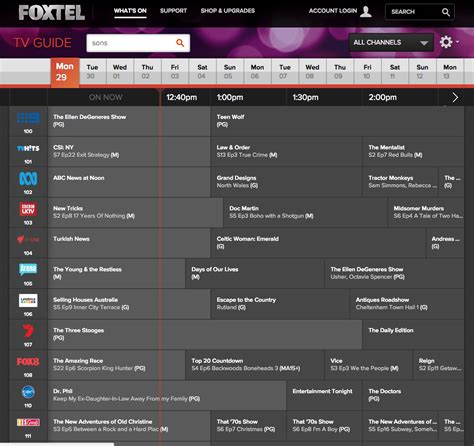
Task: Open Dr. Phil listing
Action: point(167,396)
